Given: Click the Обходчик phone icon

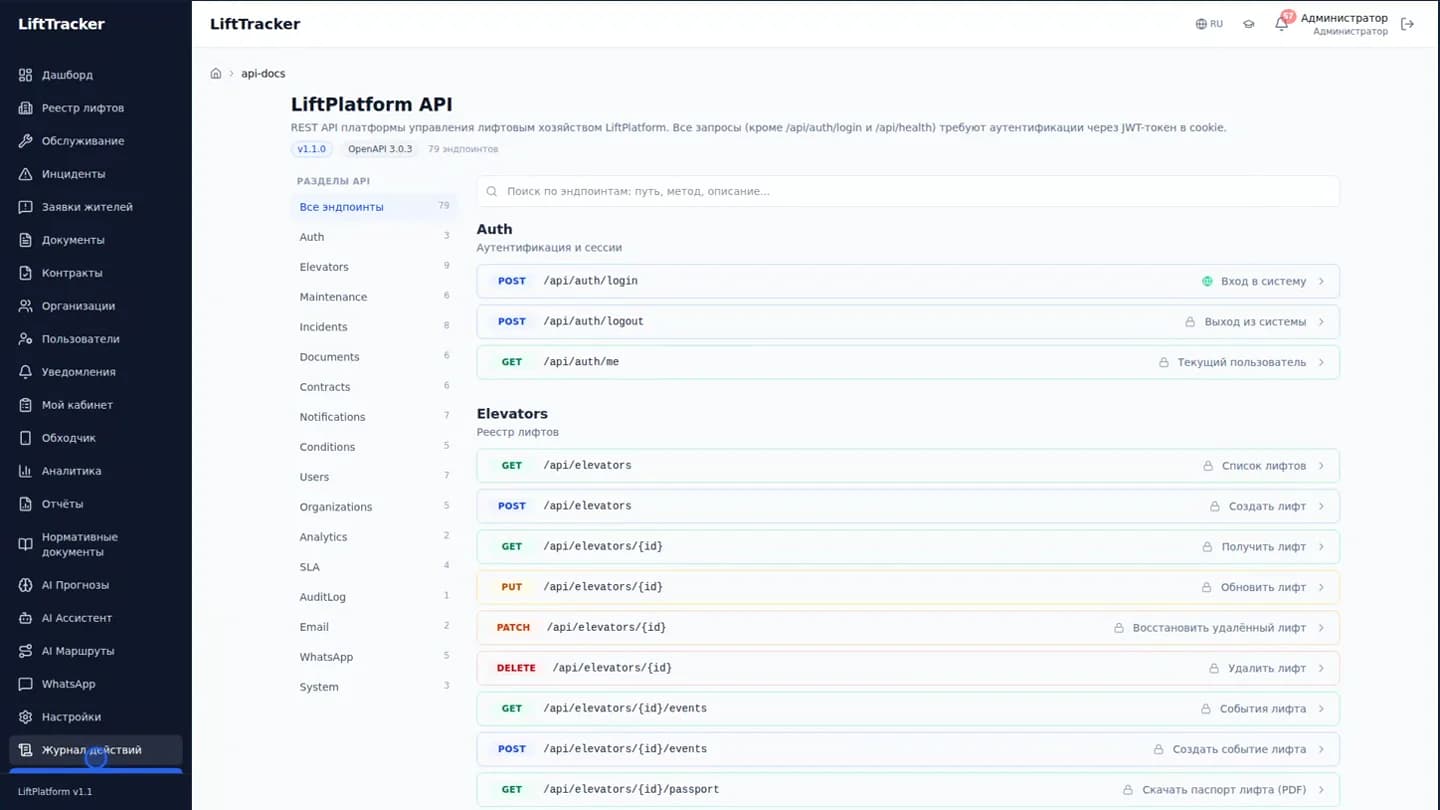Looking at the screenshot, I should (x=26, y=438).
